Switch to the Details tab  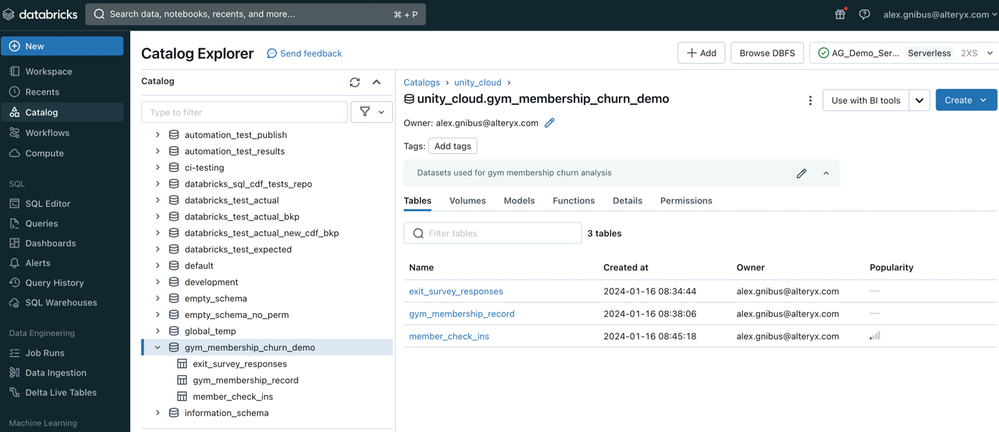point(628,201)
